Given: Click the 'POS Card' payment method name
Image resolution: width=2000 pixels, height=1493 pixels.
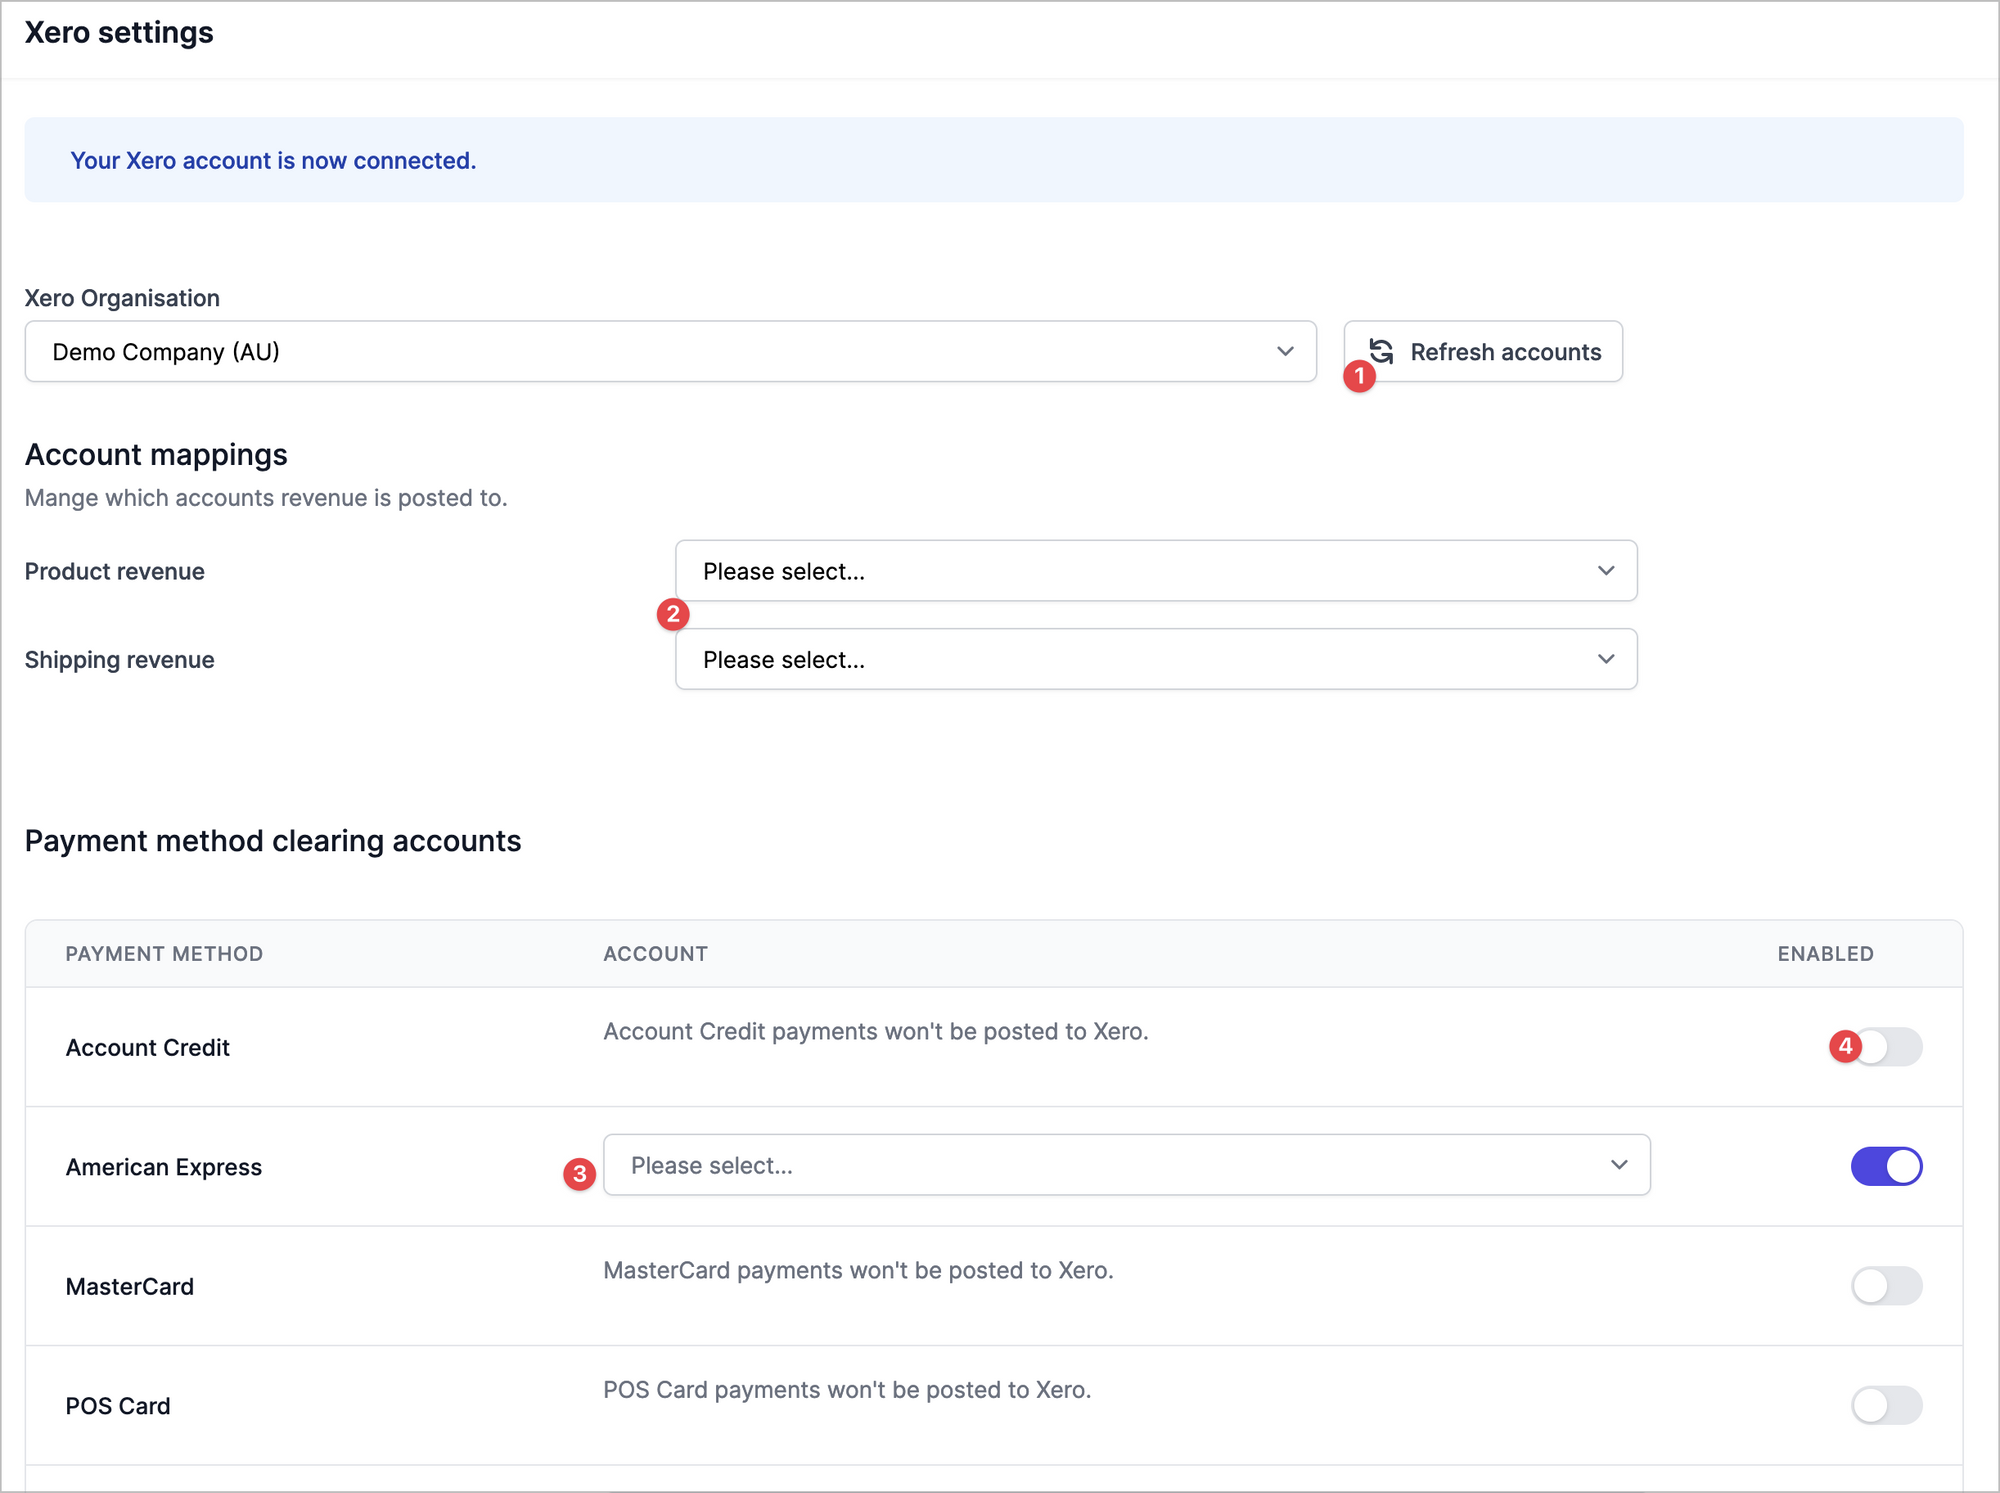Looking at the screenshot, I should (118, 1406).
